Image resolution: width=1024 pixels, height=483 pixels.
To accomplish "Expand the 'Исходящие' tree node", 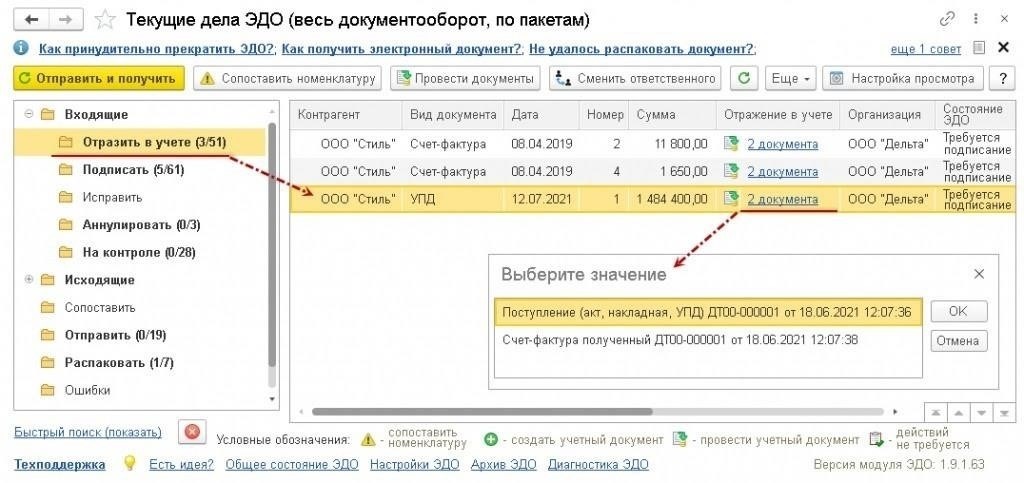I will tap(29, 279).
